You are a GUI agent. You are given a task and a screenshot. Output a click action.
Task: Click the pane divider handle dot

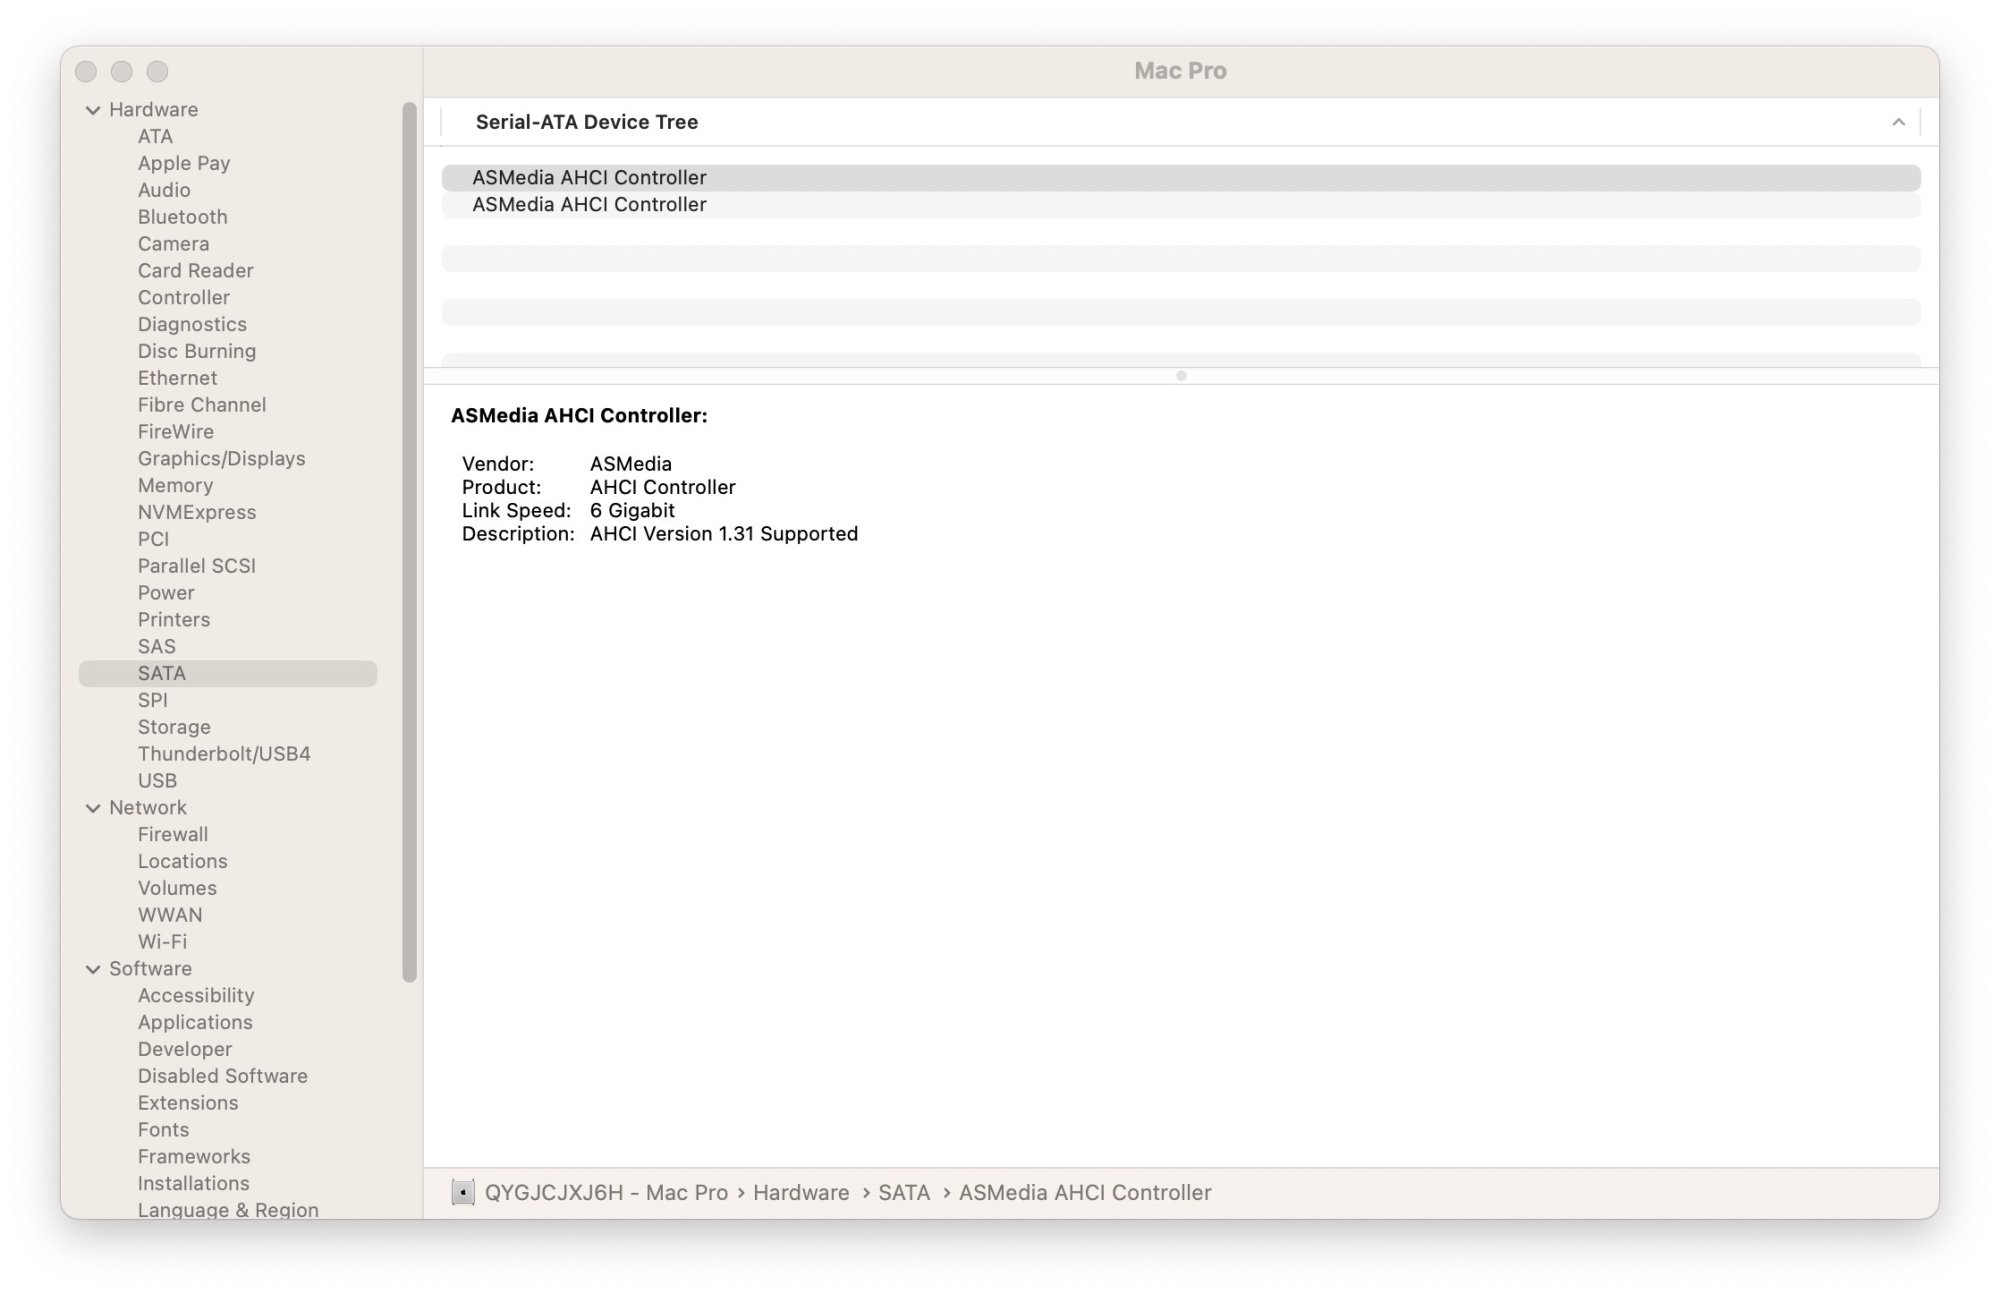1181,376
